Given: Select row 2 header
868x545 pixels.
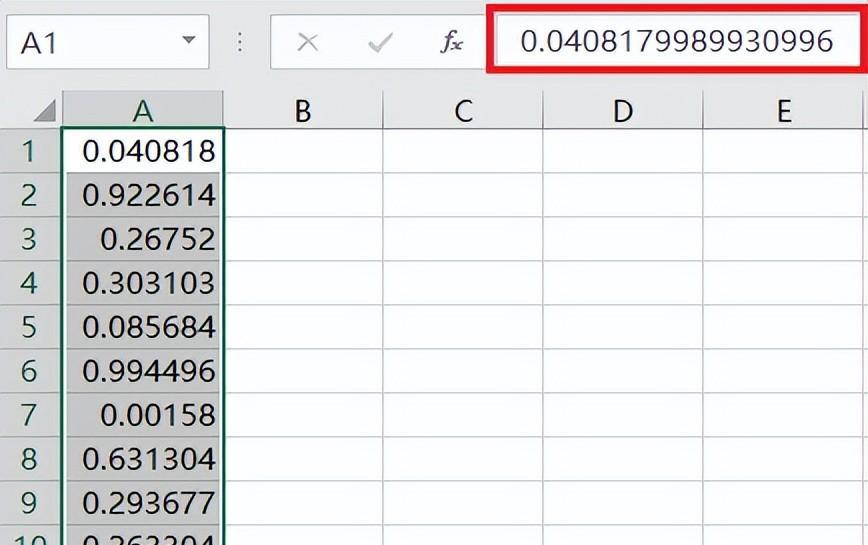Looking at the screenshot, I should click(29, 195).
